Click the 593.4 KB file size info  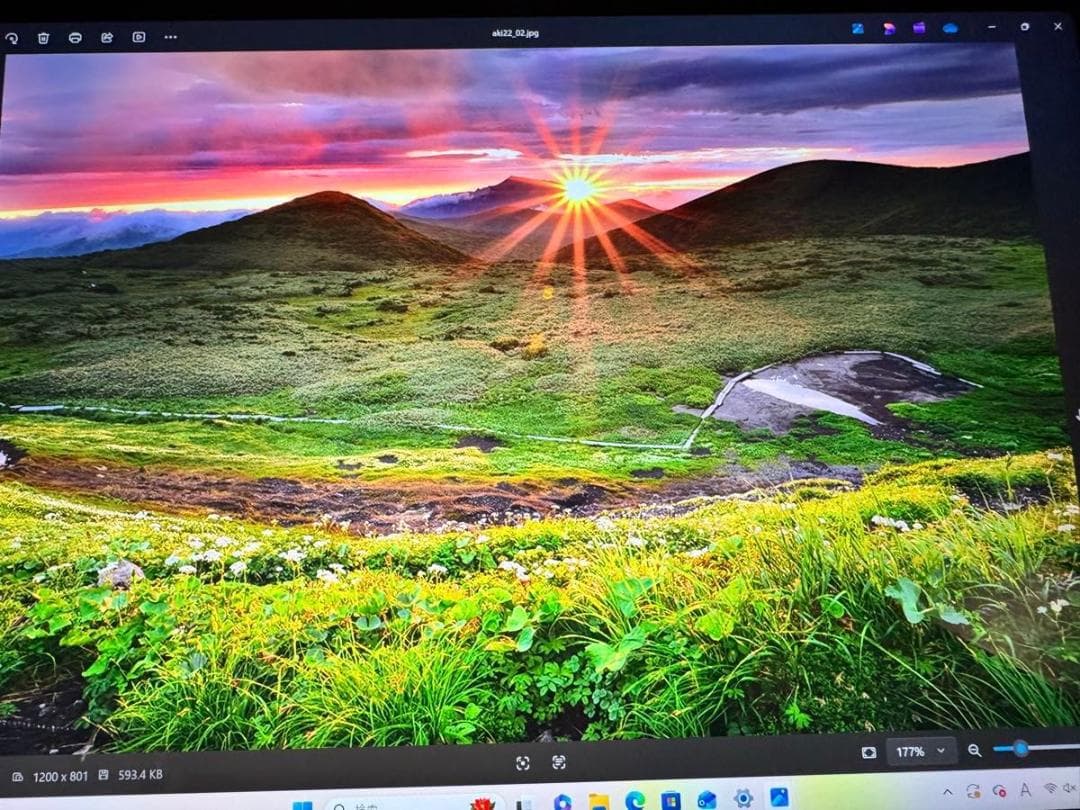[x=140, y=775]
